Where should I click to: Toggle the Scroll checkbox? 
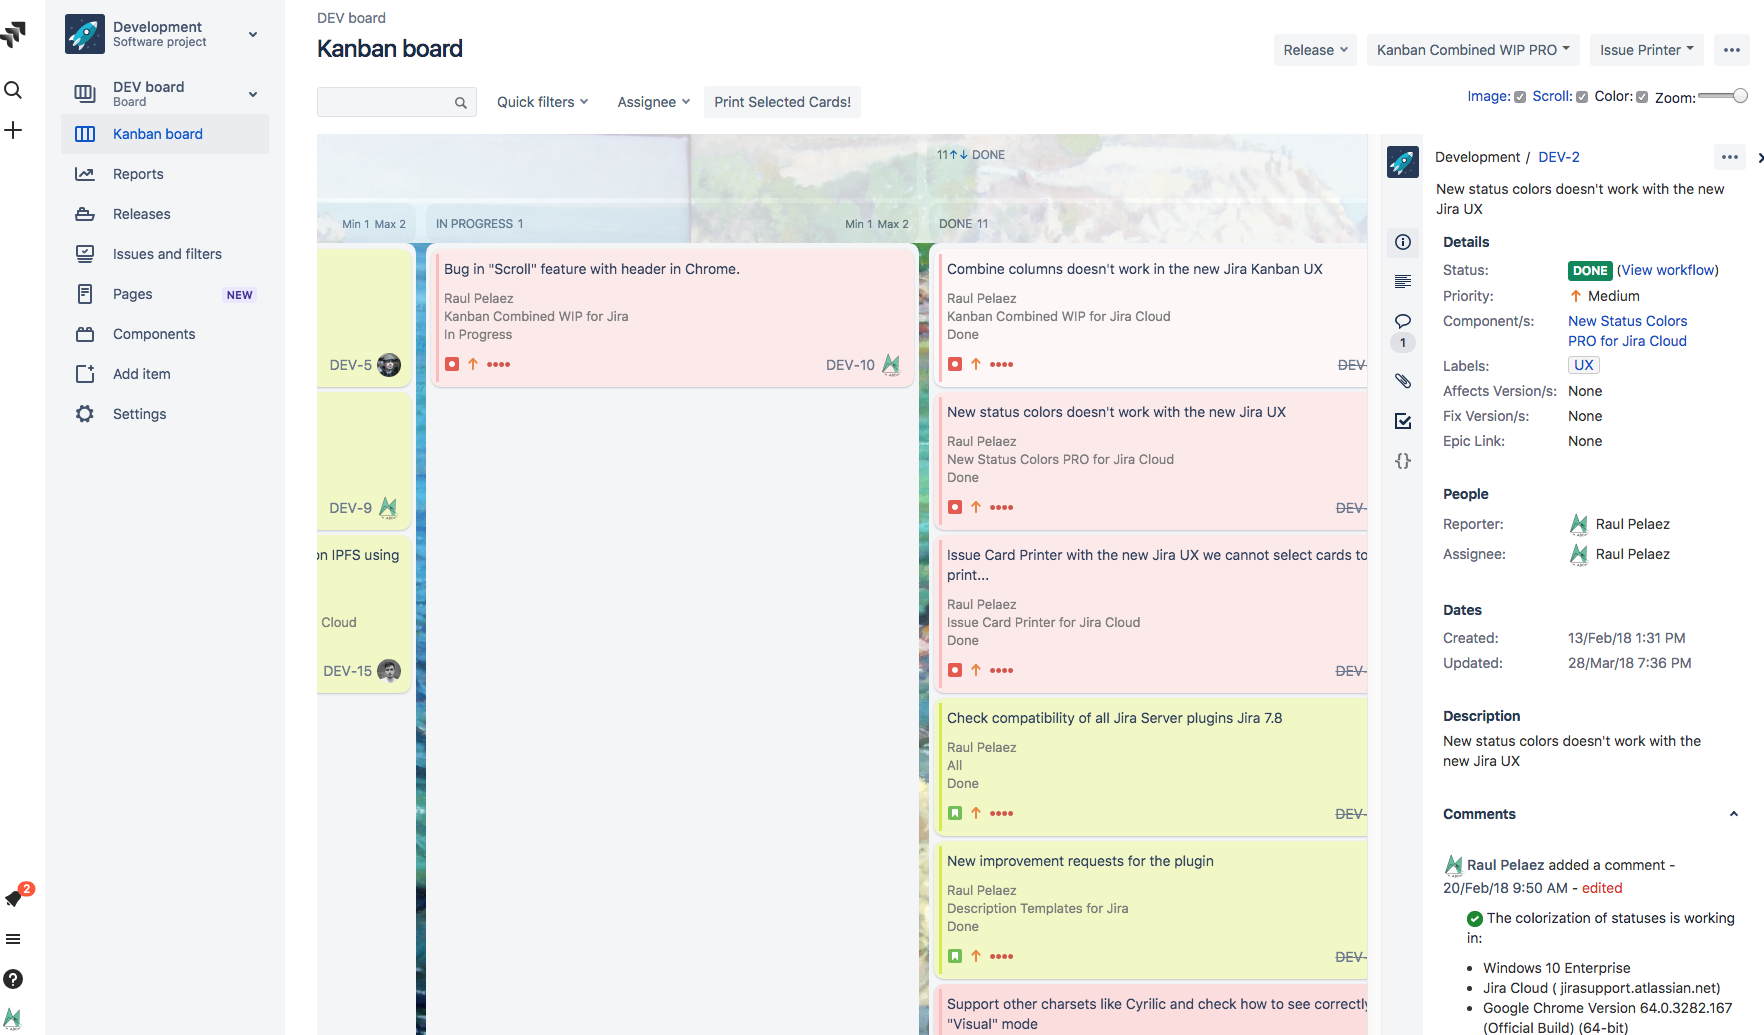point(1582,97)
